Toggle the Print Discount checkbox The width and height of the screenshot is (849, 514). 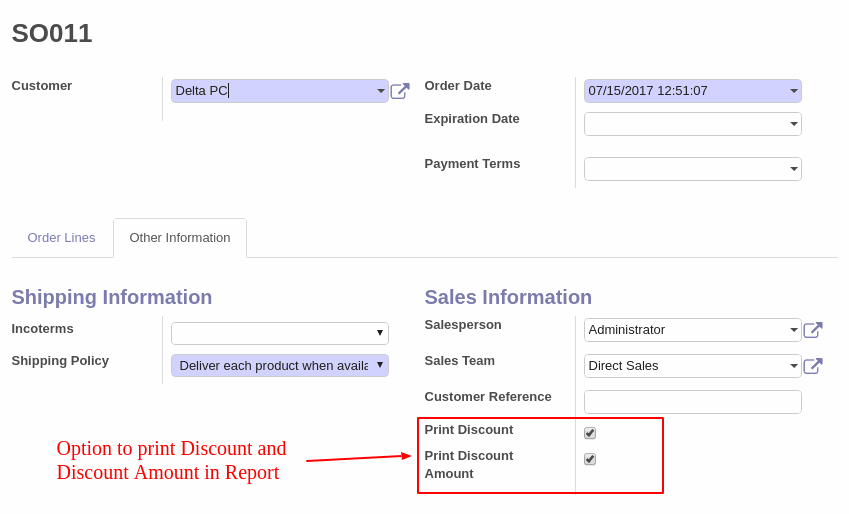point(590,433)
